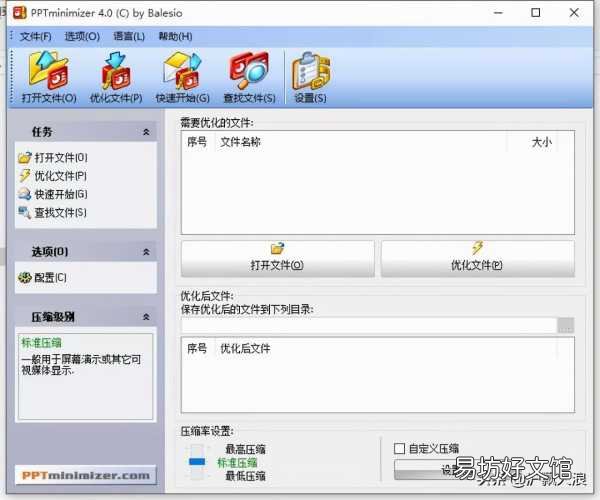Click the 打开文件(O) toolbar icon

[x=49, y=77]
